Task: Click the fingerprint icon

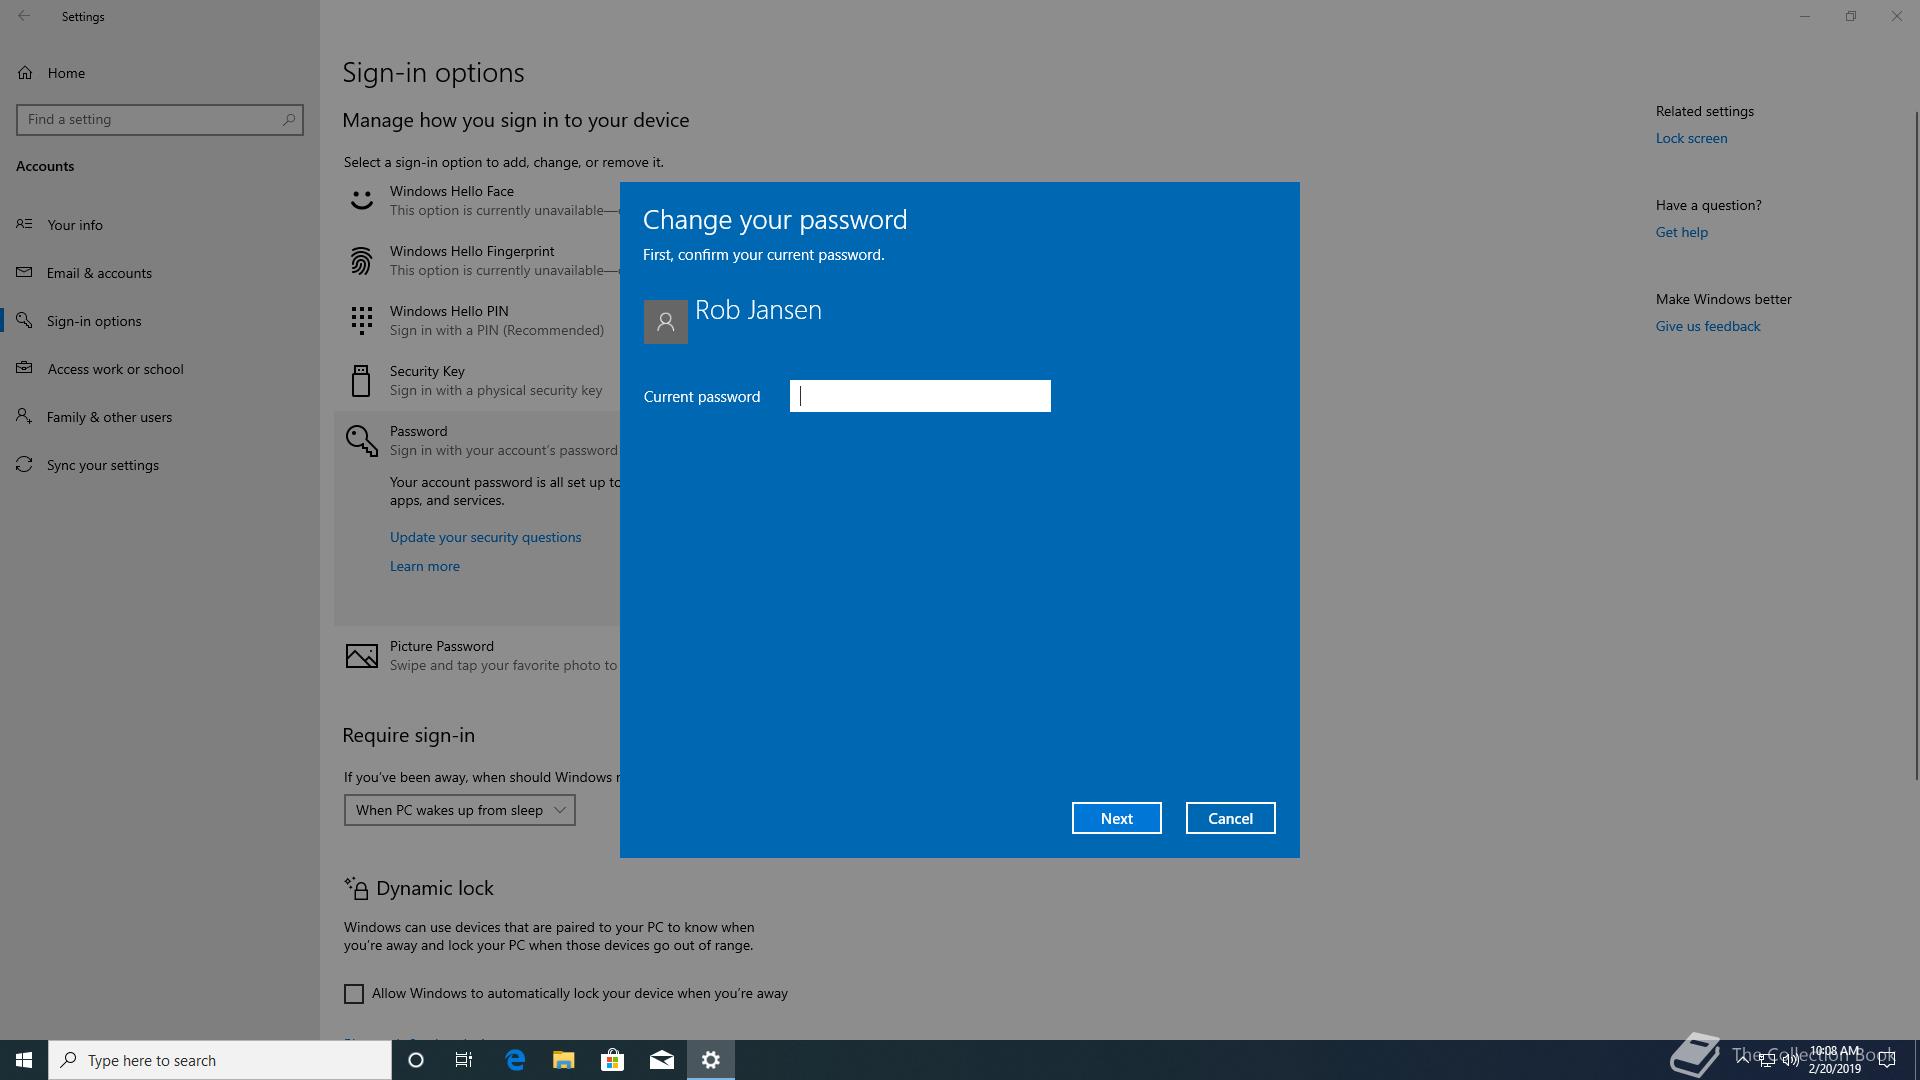Action: pos(361,261)
